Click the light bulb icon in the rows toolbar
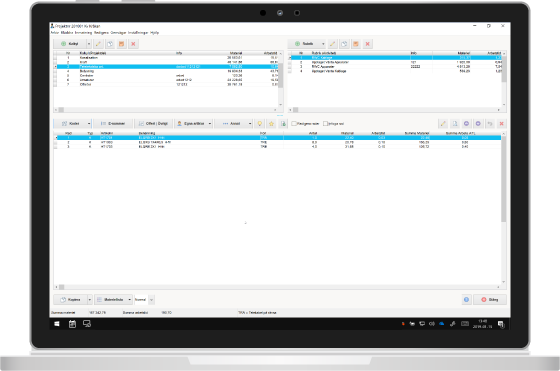This screenshot has width=560, height=371. 260,124
